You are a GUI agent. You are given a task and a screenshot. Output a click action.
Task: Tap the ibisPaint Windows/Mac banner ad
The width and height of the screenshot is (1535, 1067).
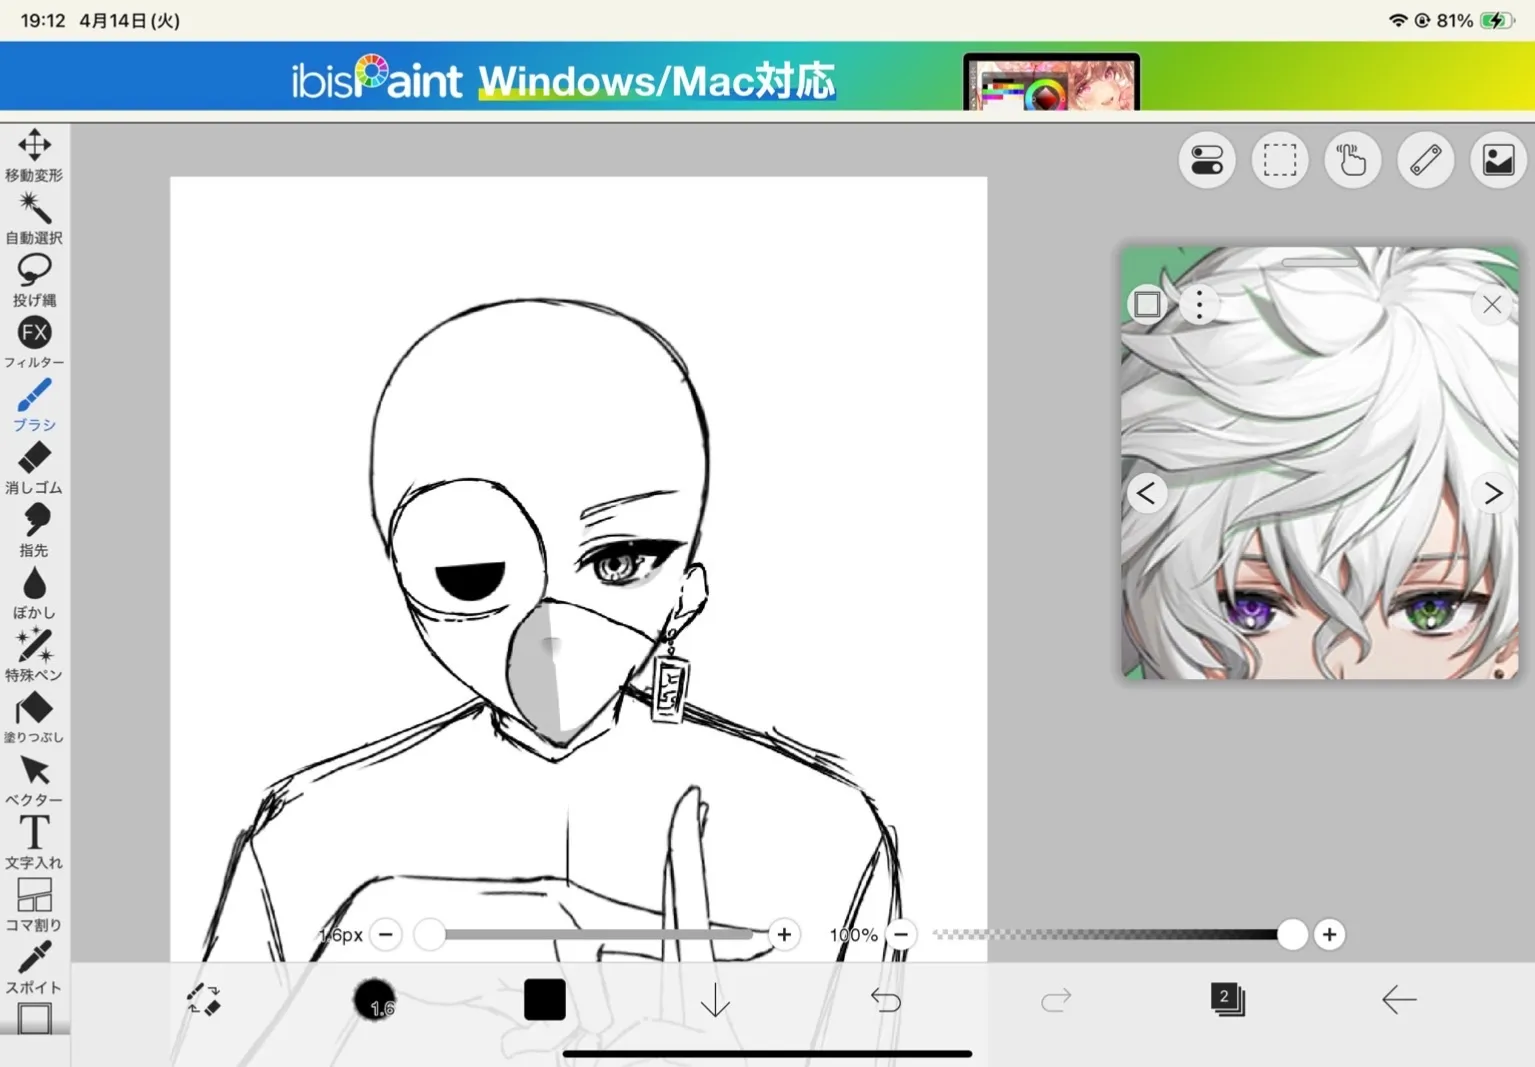767,81
